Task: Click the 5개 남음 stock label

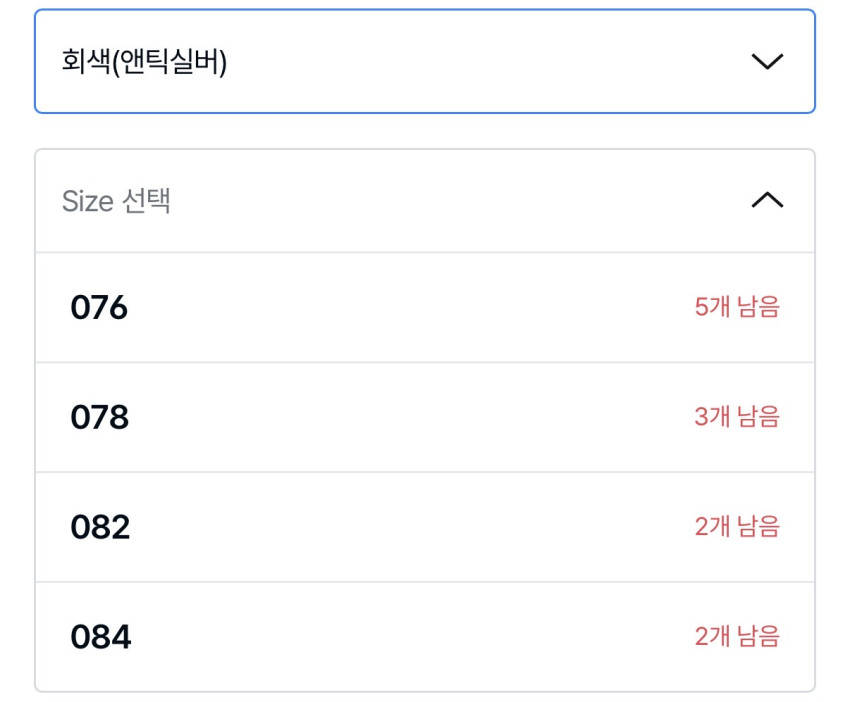Action: click(737, 307)
